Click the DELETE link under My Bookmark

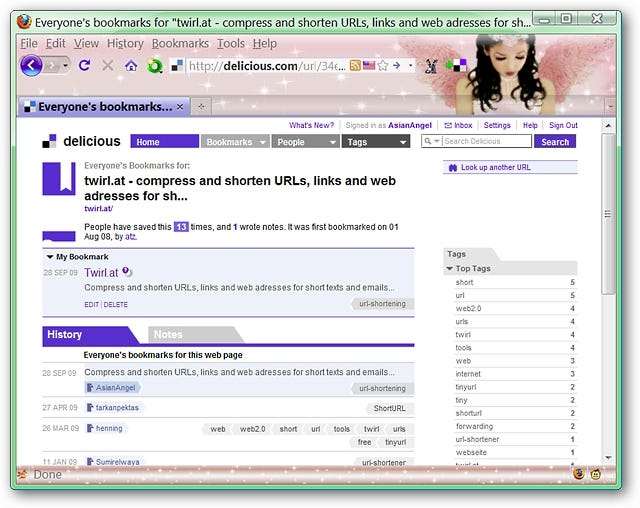pyautogui.click(x=116, y=304)
